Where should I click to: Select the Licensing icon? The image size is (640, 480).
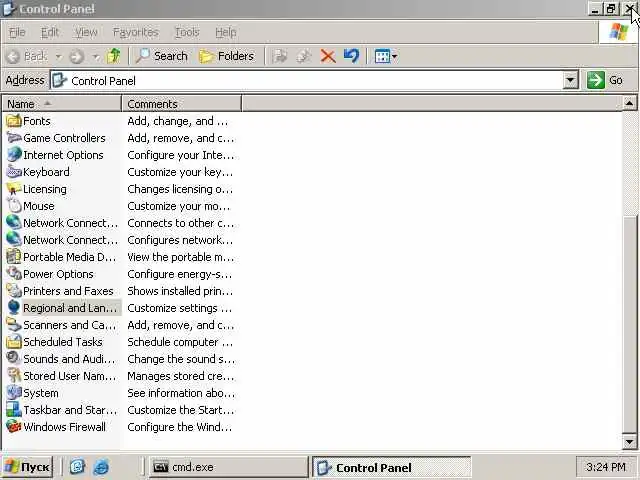pos(14,189)
